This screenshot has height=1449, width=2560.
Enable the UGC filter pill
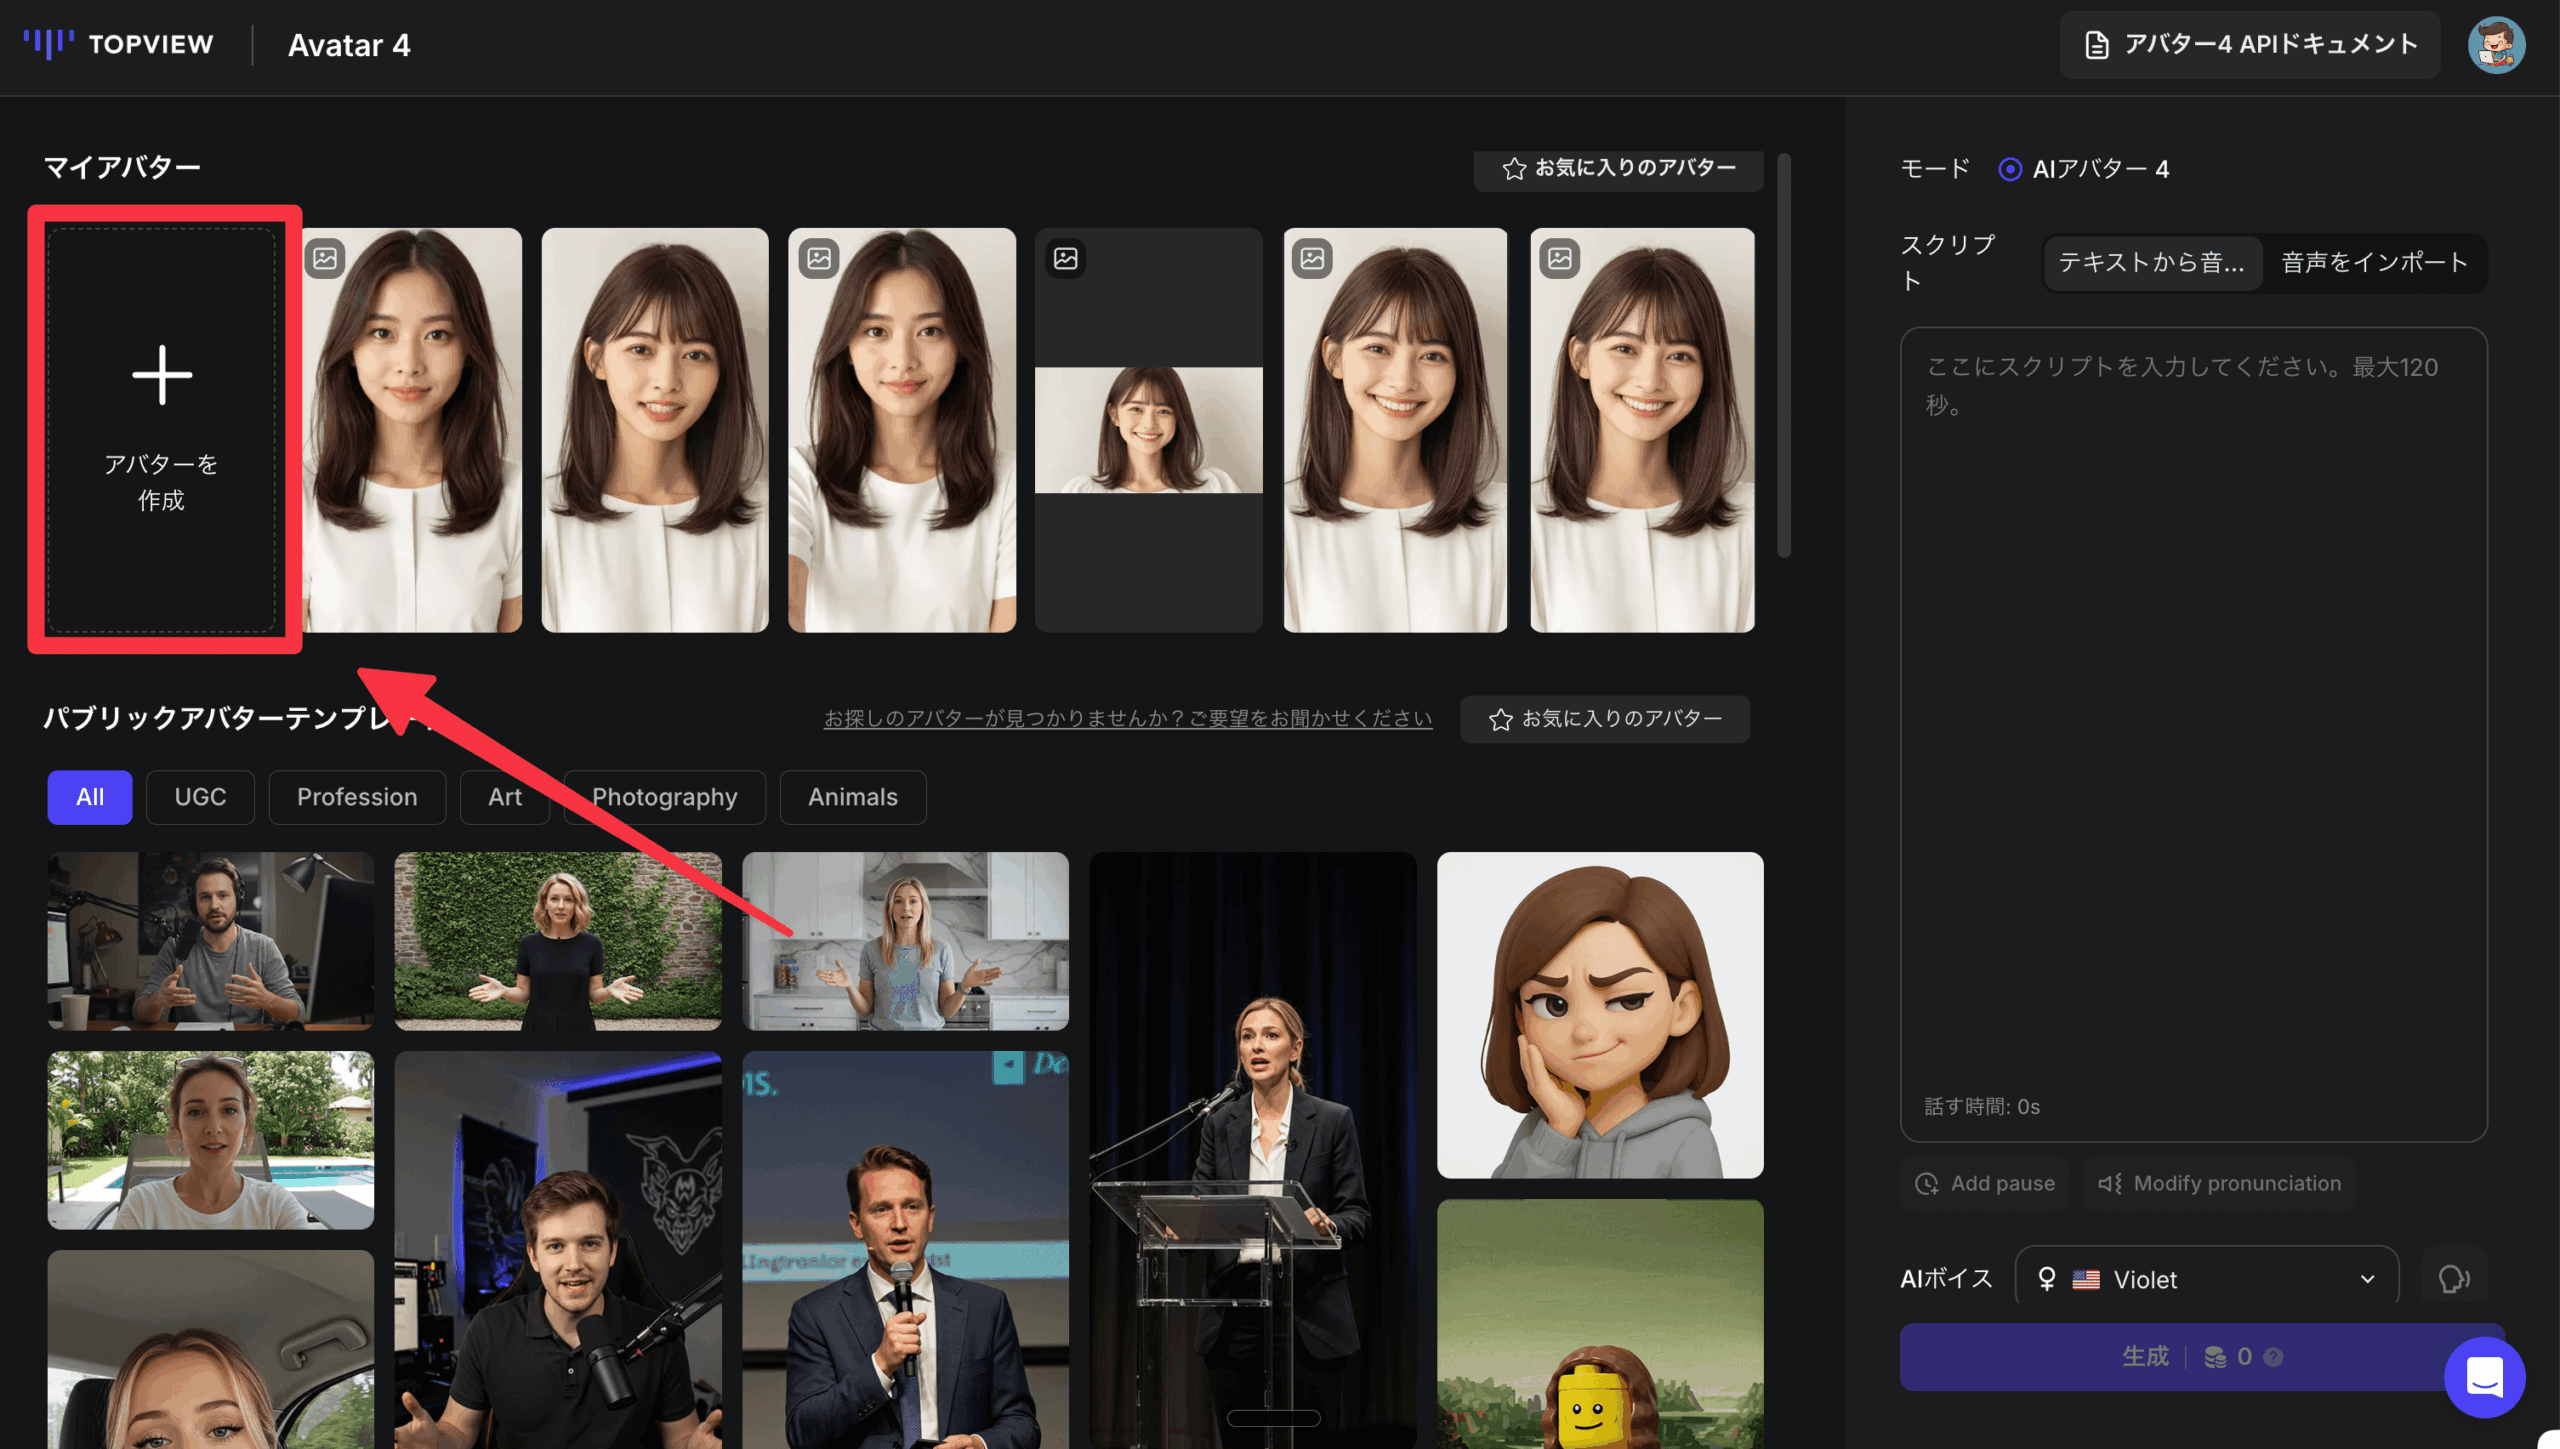[200, 797]
